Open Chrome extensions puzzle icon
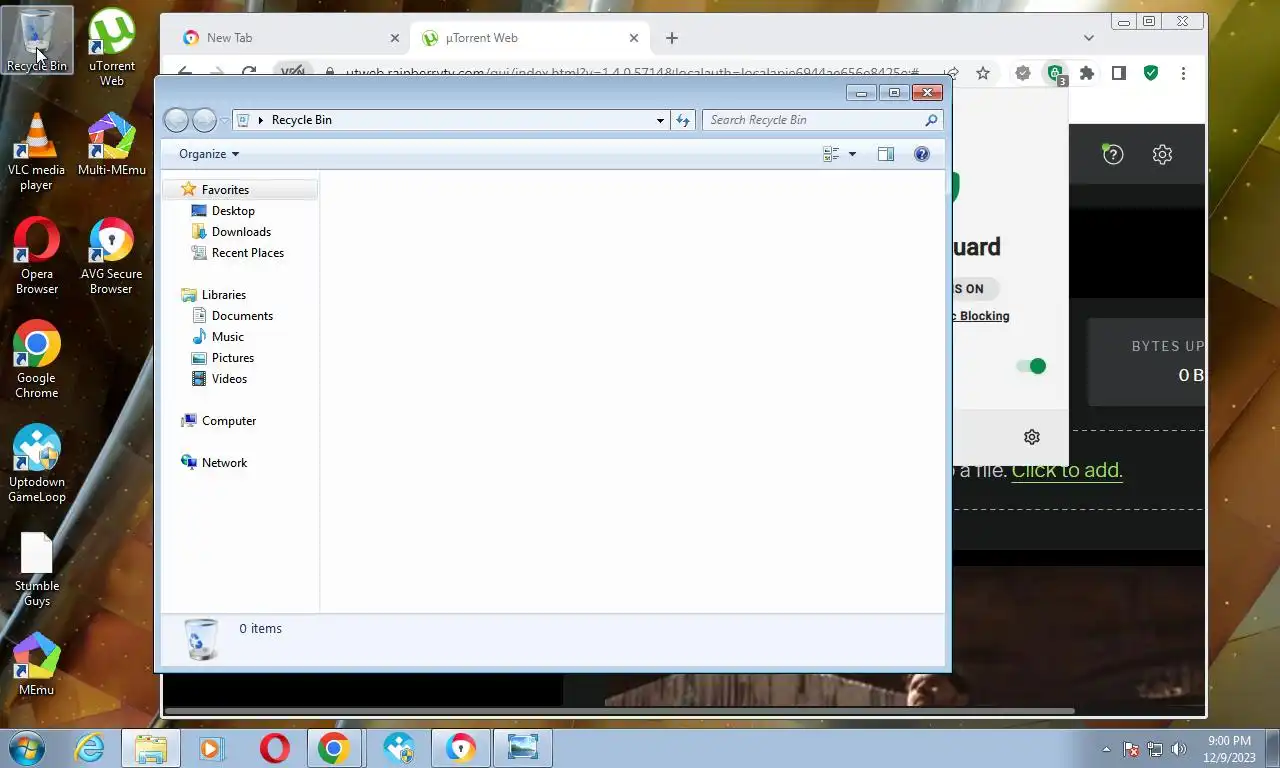Screen dimensions: 1280x768 tap(1087, 73)
